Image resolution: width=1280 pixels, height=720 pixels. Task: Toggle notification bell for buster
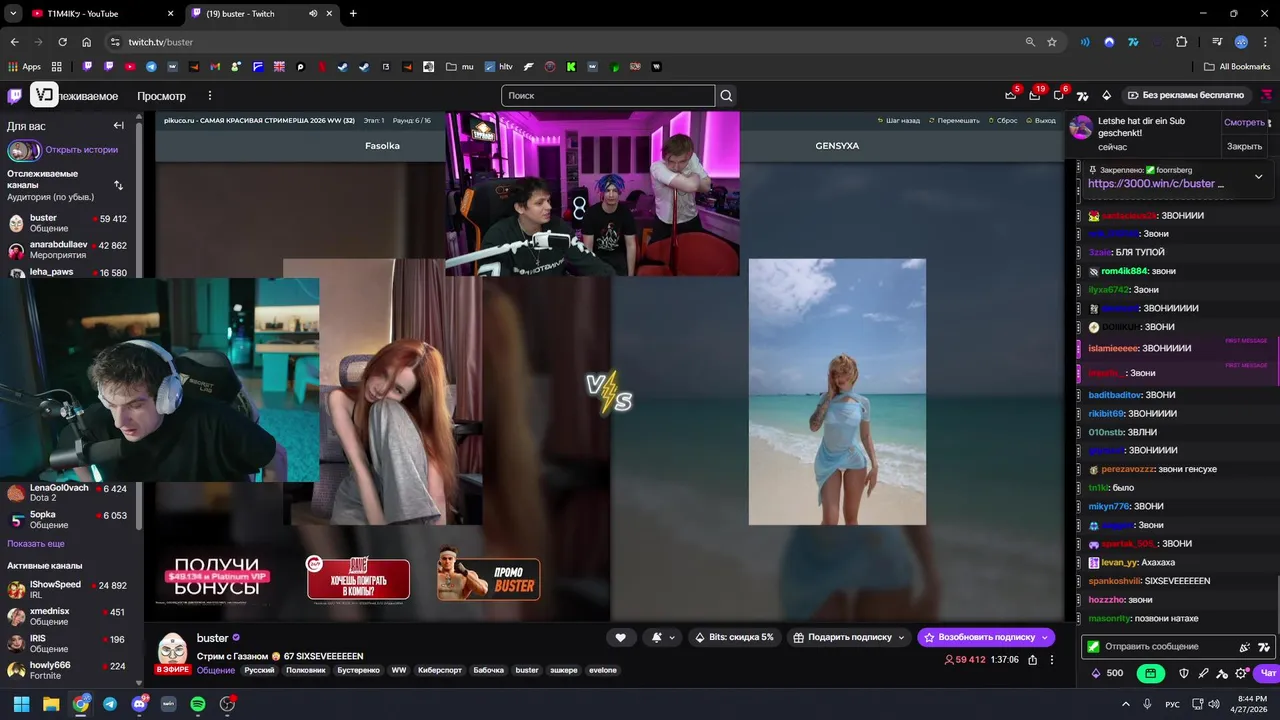click(662, 637)
